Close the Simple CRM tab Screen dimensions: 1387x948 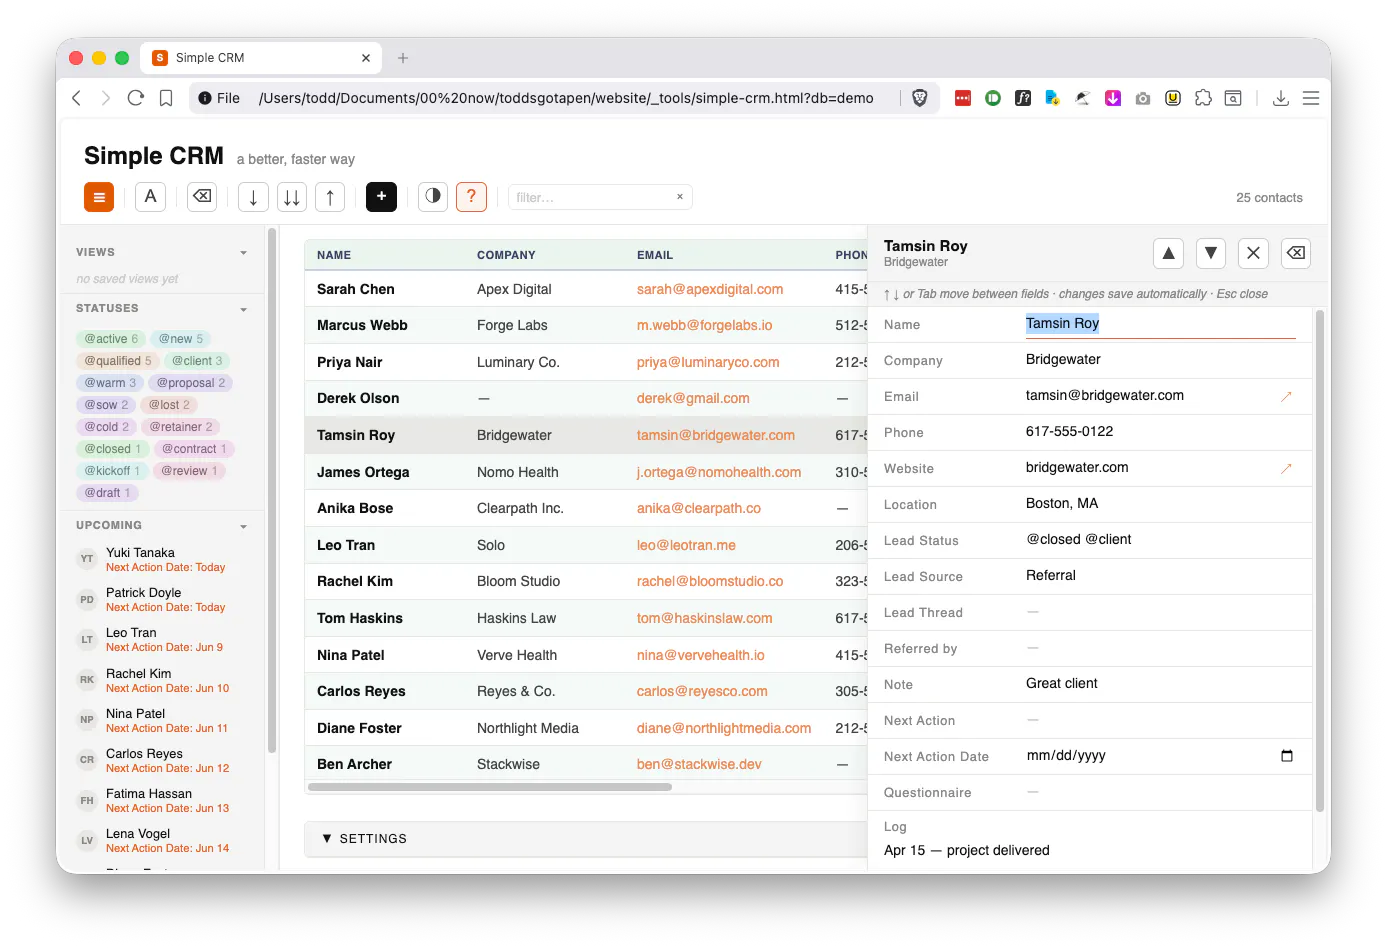coord(366,58)
